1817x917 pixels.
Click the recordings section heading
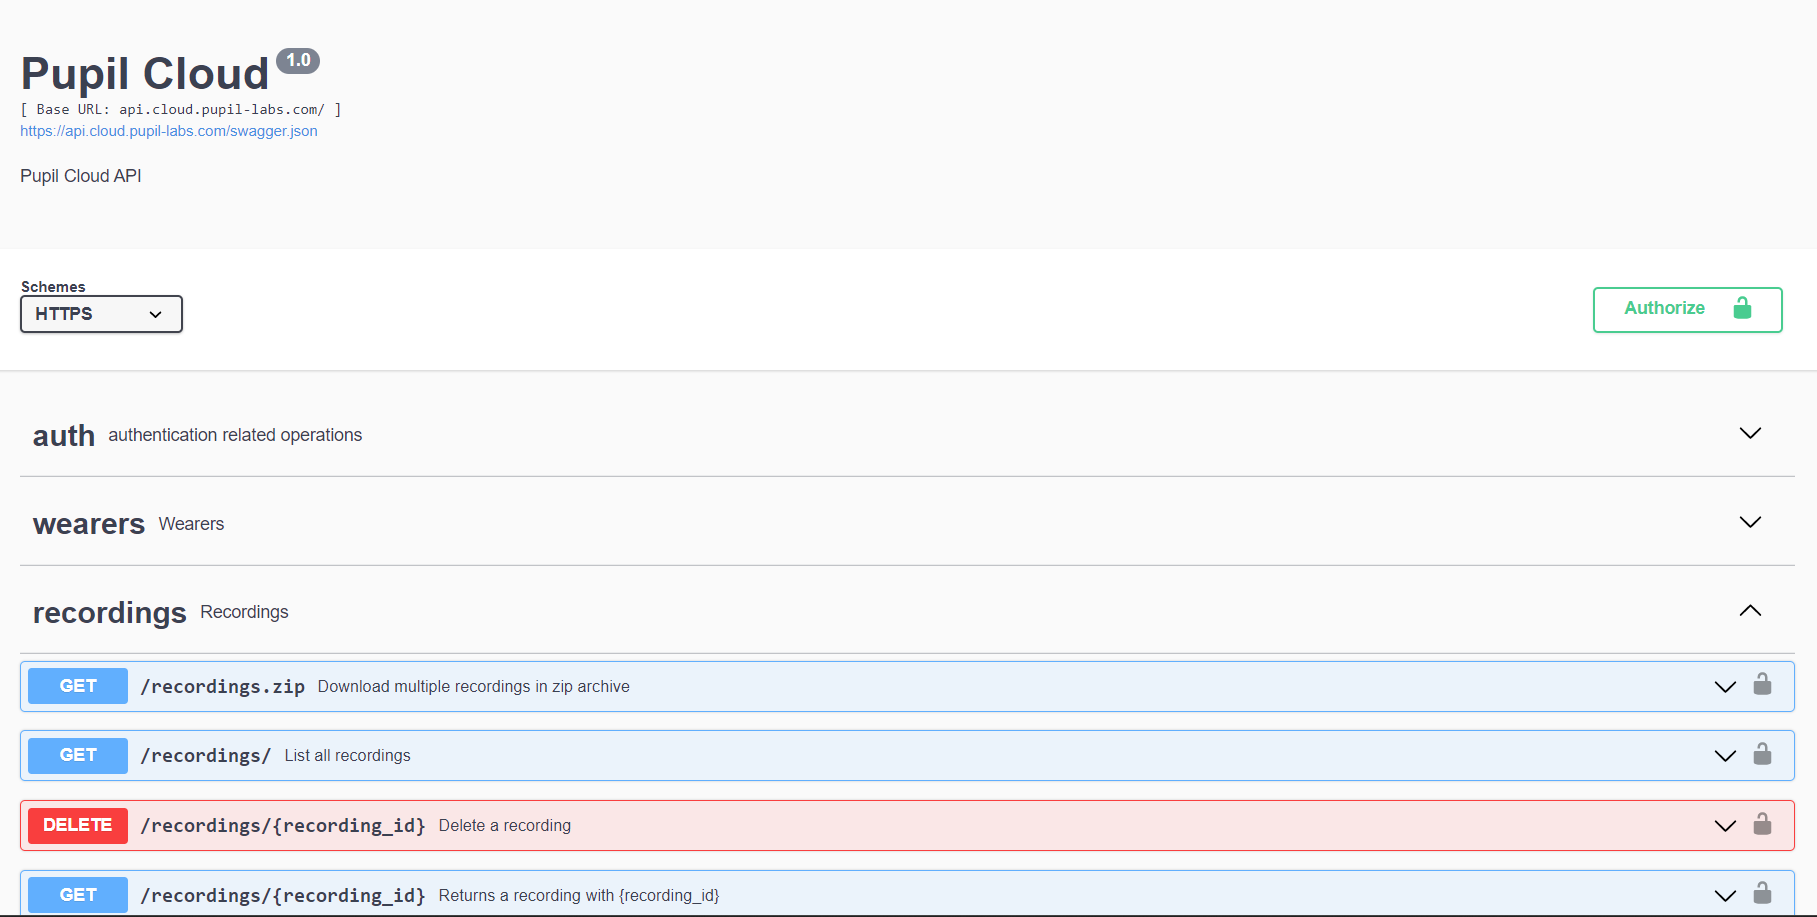110,612
